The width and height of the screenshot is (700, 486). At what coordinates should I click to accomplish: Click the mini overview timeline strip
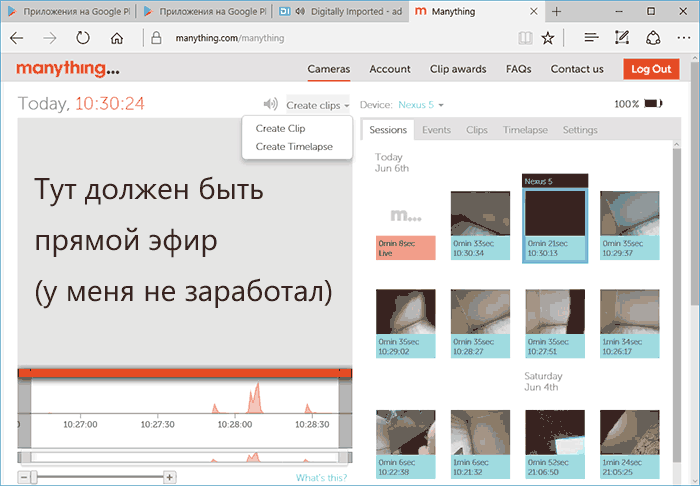[x=185, y=457]
